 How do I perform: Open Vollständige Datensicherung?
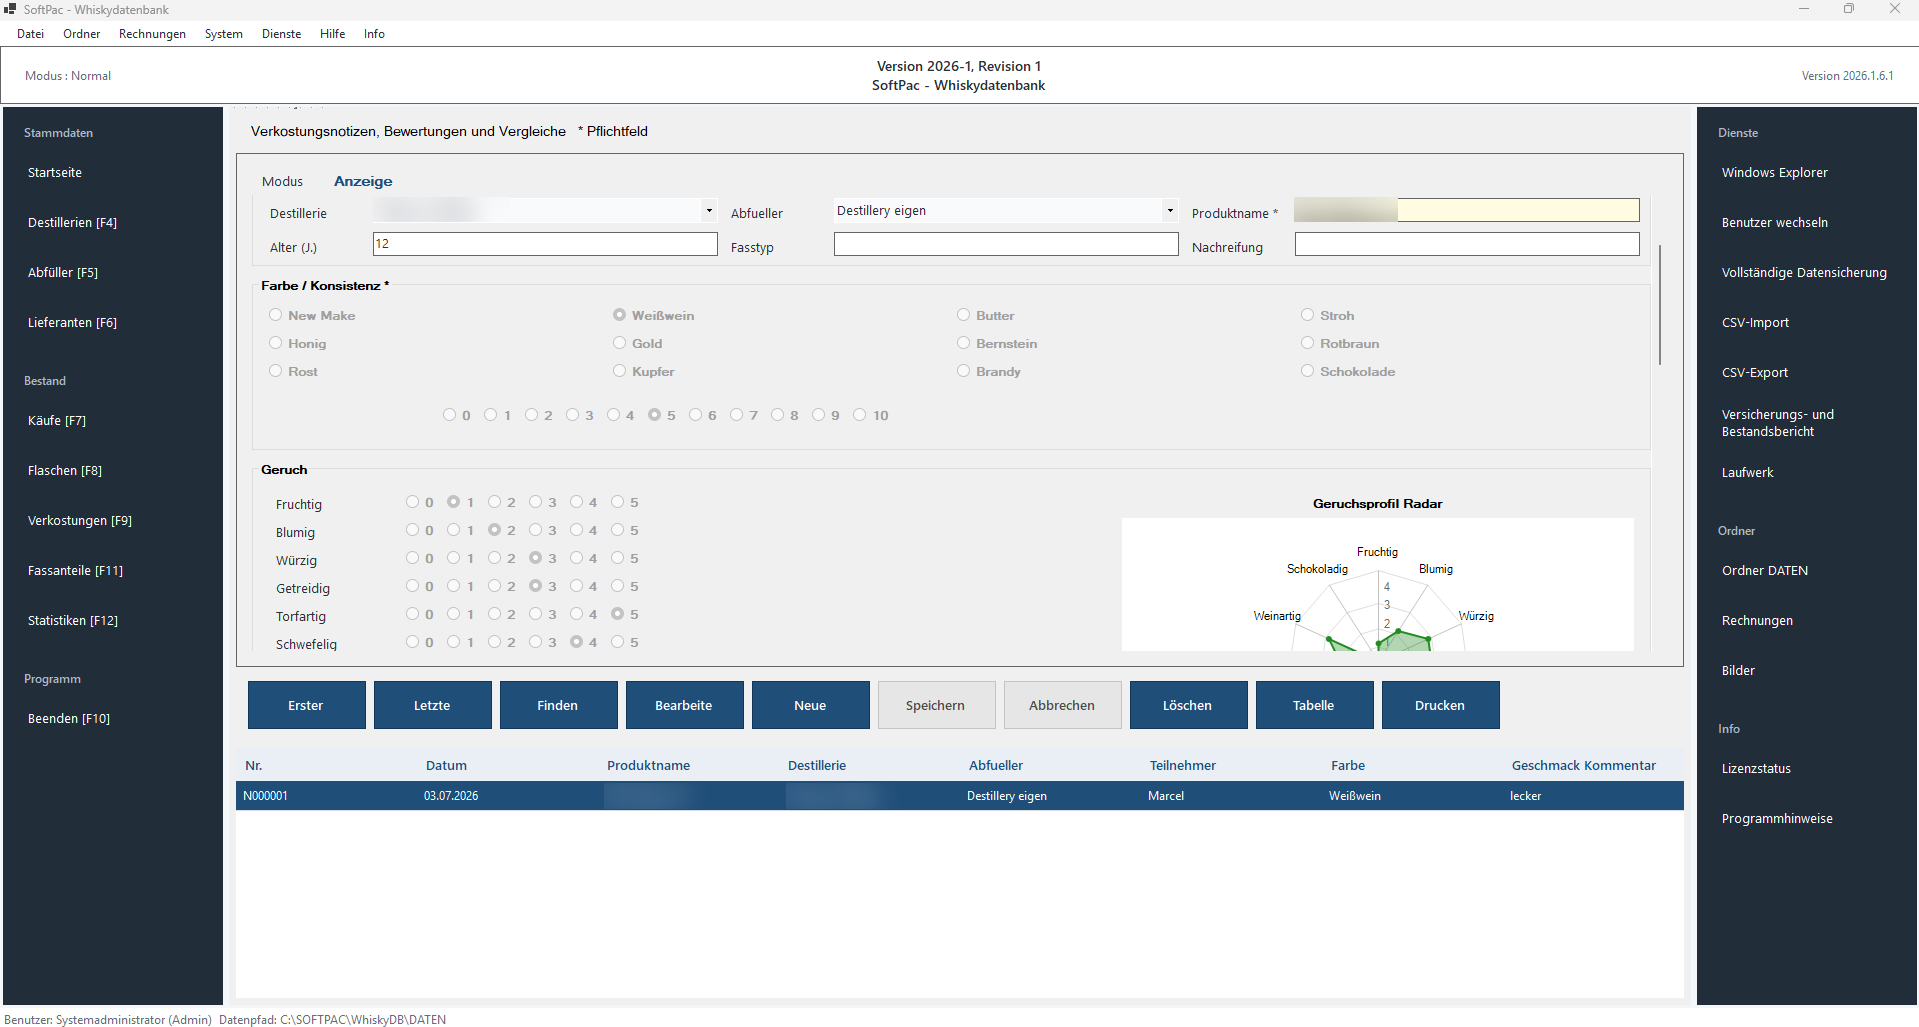tap(1803, 272)
